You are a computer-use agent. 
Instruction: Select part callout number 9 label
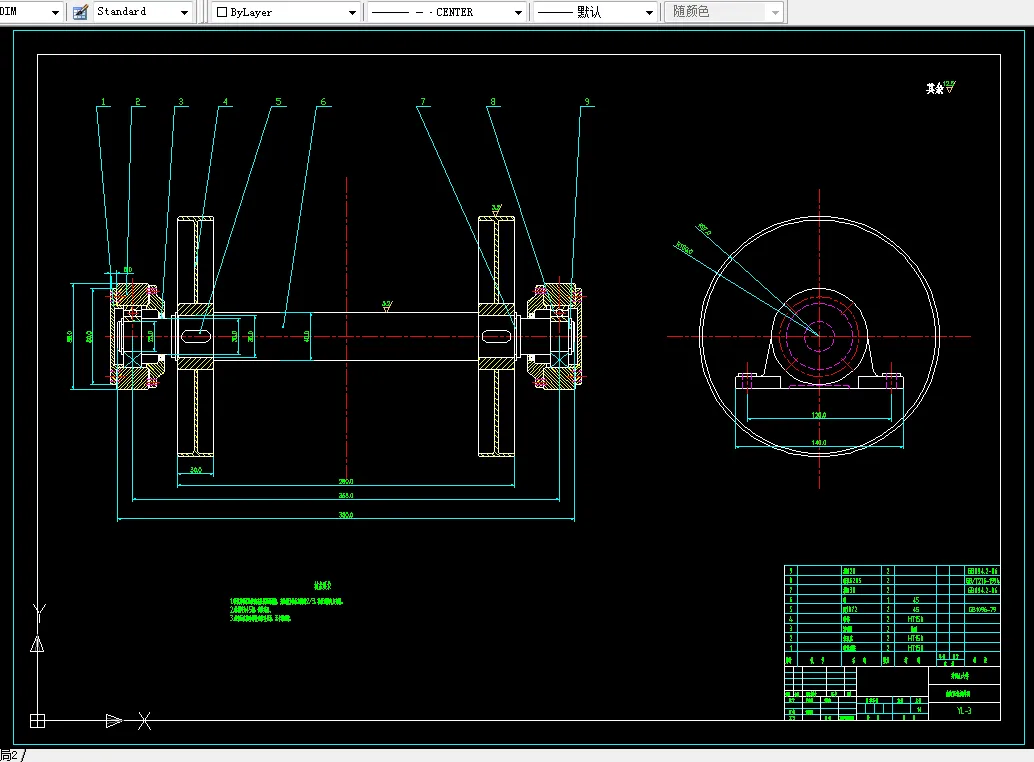coord(587,102)
